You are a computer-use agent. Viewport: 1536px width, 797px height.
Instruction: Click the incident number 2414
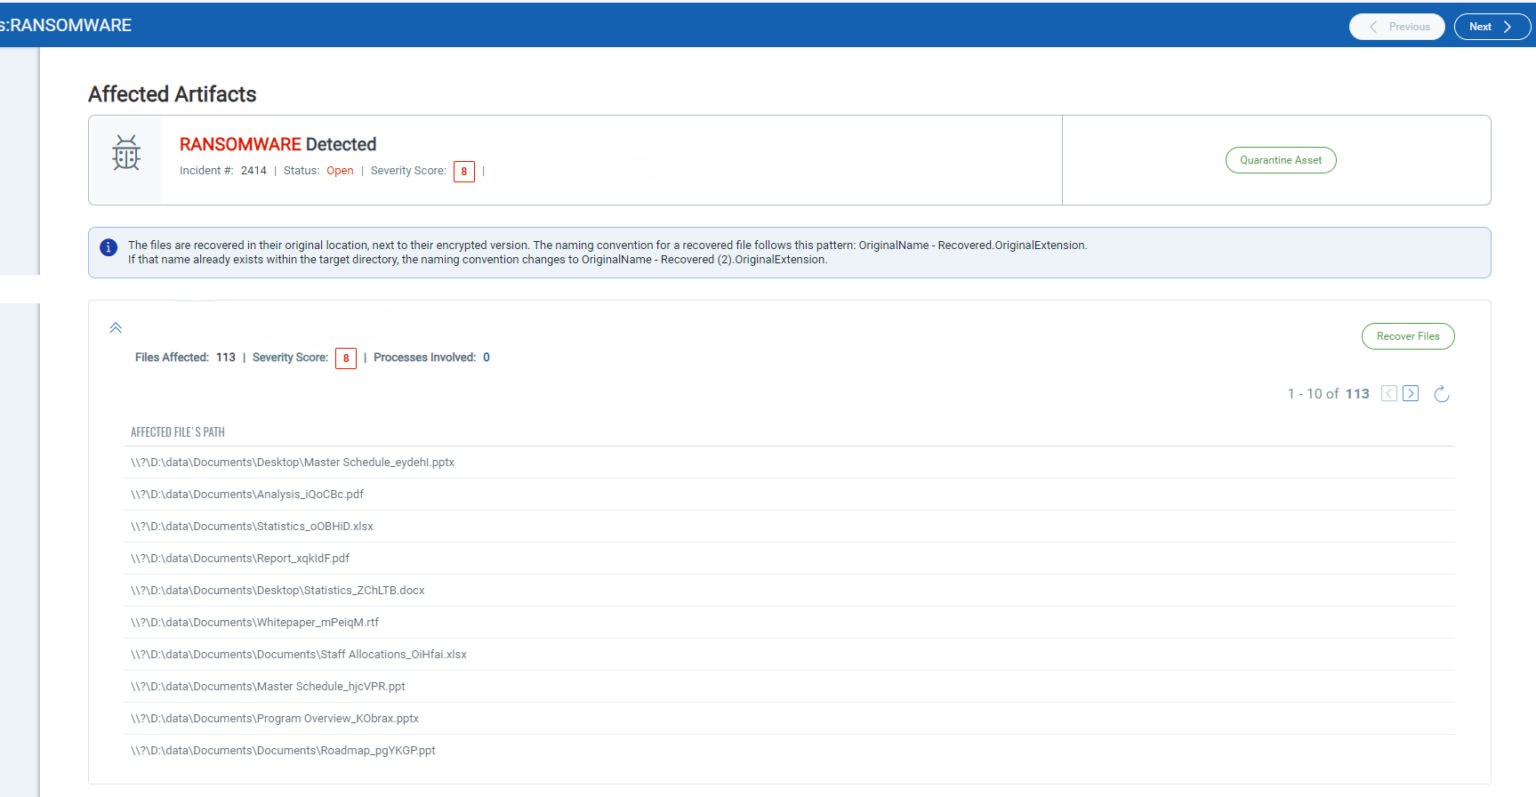click(x=253, y=170)
